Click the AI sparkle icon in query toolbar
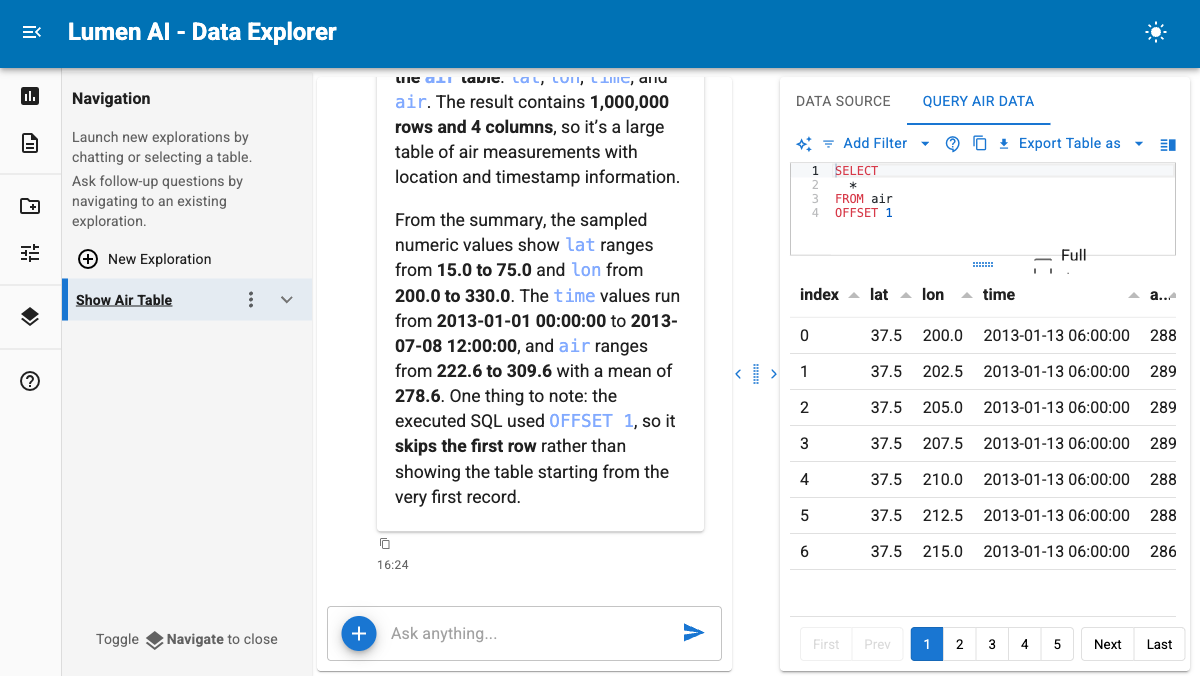This screenshot has width=1200, height=676. pyautogui.click(x=804, y=144)
